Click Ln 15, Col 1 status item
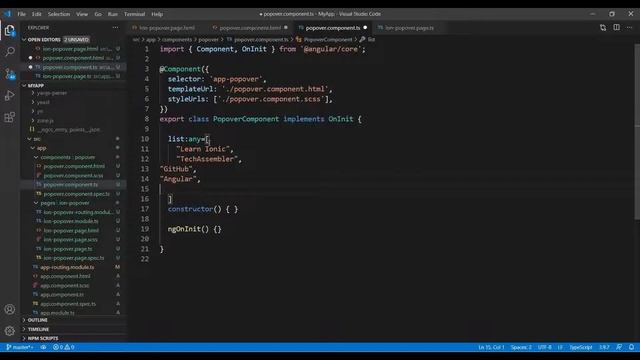The width and height of the screenshot is (640, 360). pos(491,347)
